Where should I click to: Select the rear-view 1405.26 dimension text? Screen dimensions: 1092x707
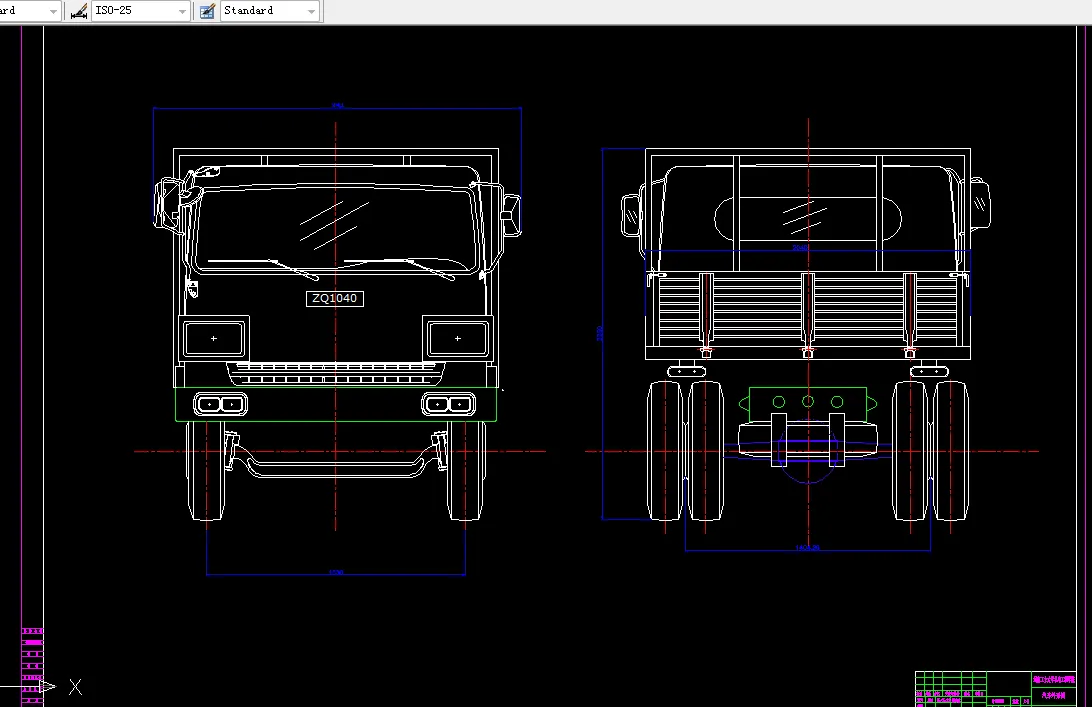click(x=807, y=547)
